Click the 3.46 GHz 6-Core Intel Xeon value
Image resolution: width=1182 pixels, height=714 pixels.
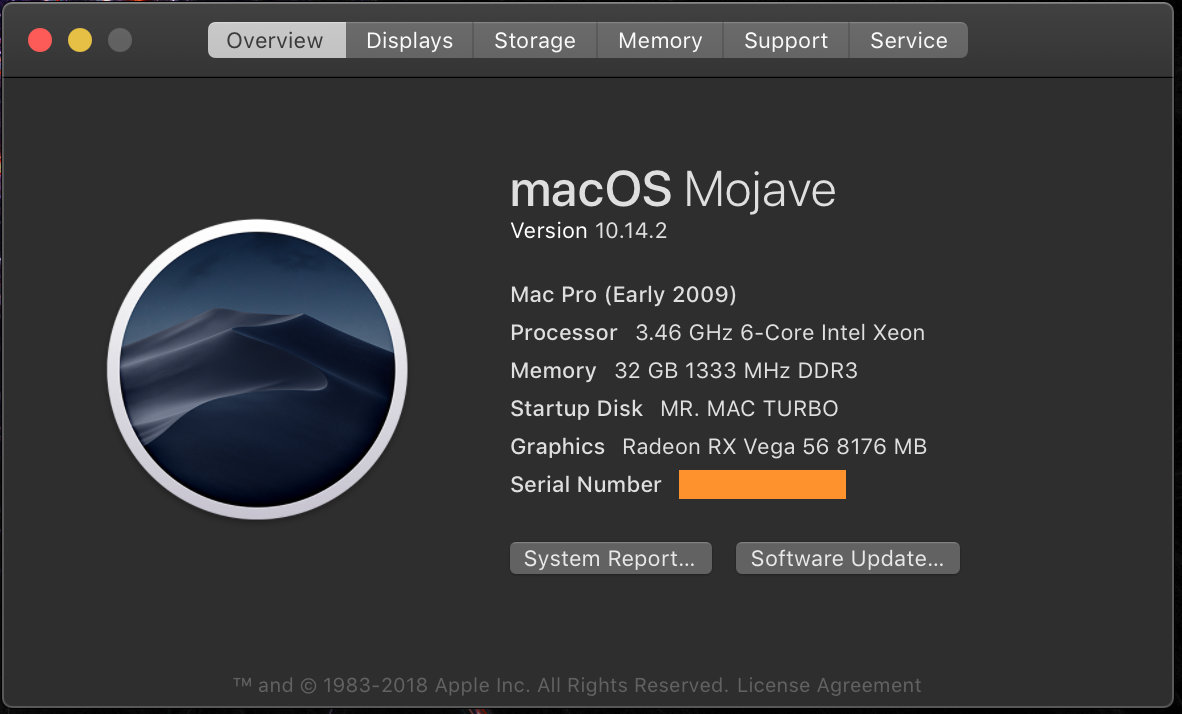point(780,332)
